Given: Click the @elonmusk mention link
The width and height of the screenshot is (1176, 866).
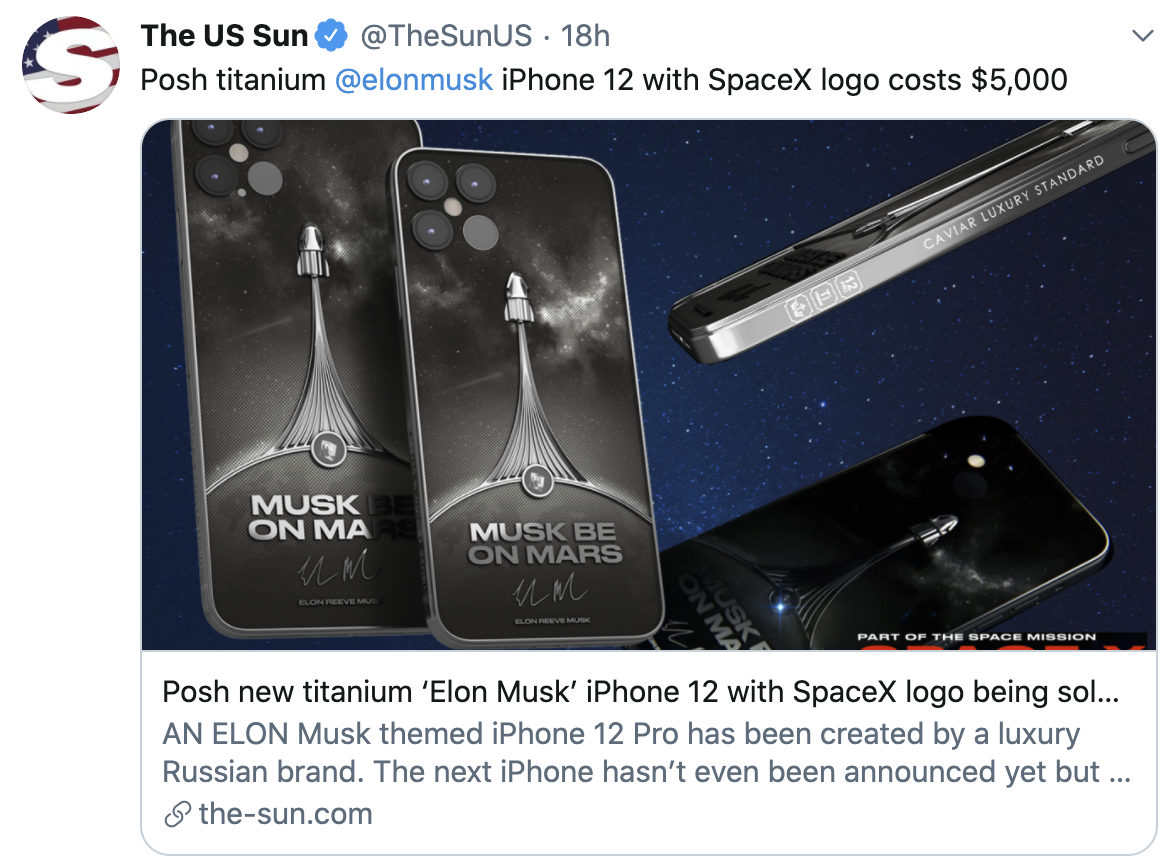Looking at the screenshot, I should (414, 79).
